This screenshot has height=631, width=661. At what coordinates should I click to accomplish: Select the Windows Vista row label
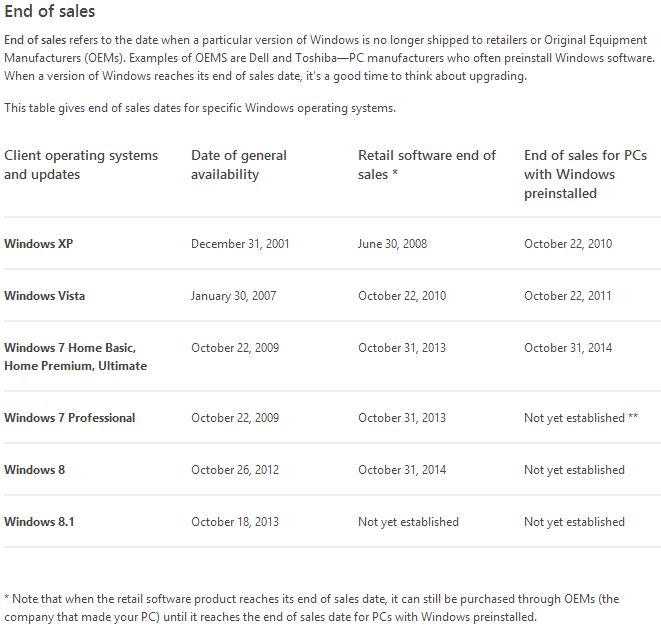pyautogui.click(x=44, y=296)
